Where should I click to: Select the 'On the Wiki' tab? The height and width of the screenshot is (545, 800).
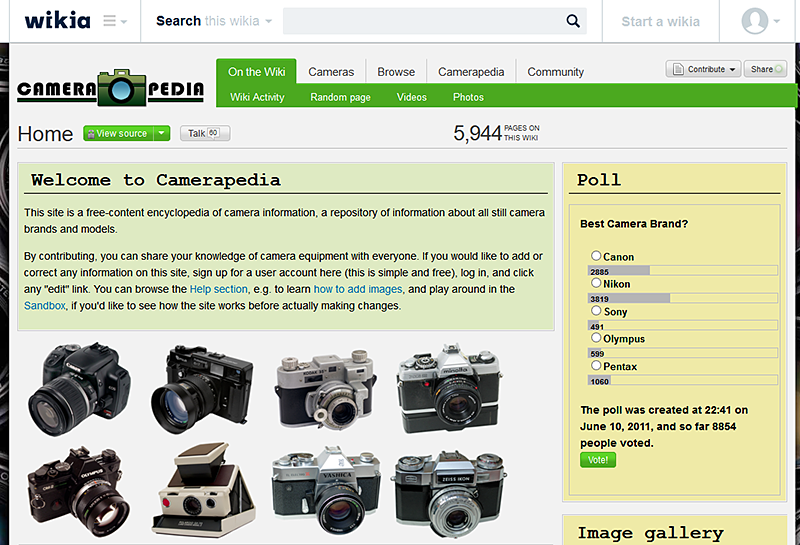256,72
